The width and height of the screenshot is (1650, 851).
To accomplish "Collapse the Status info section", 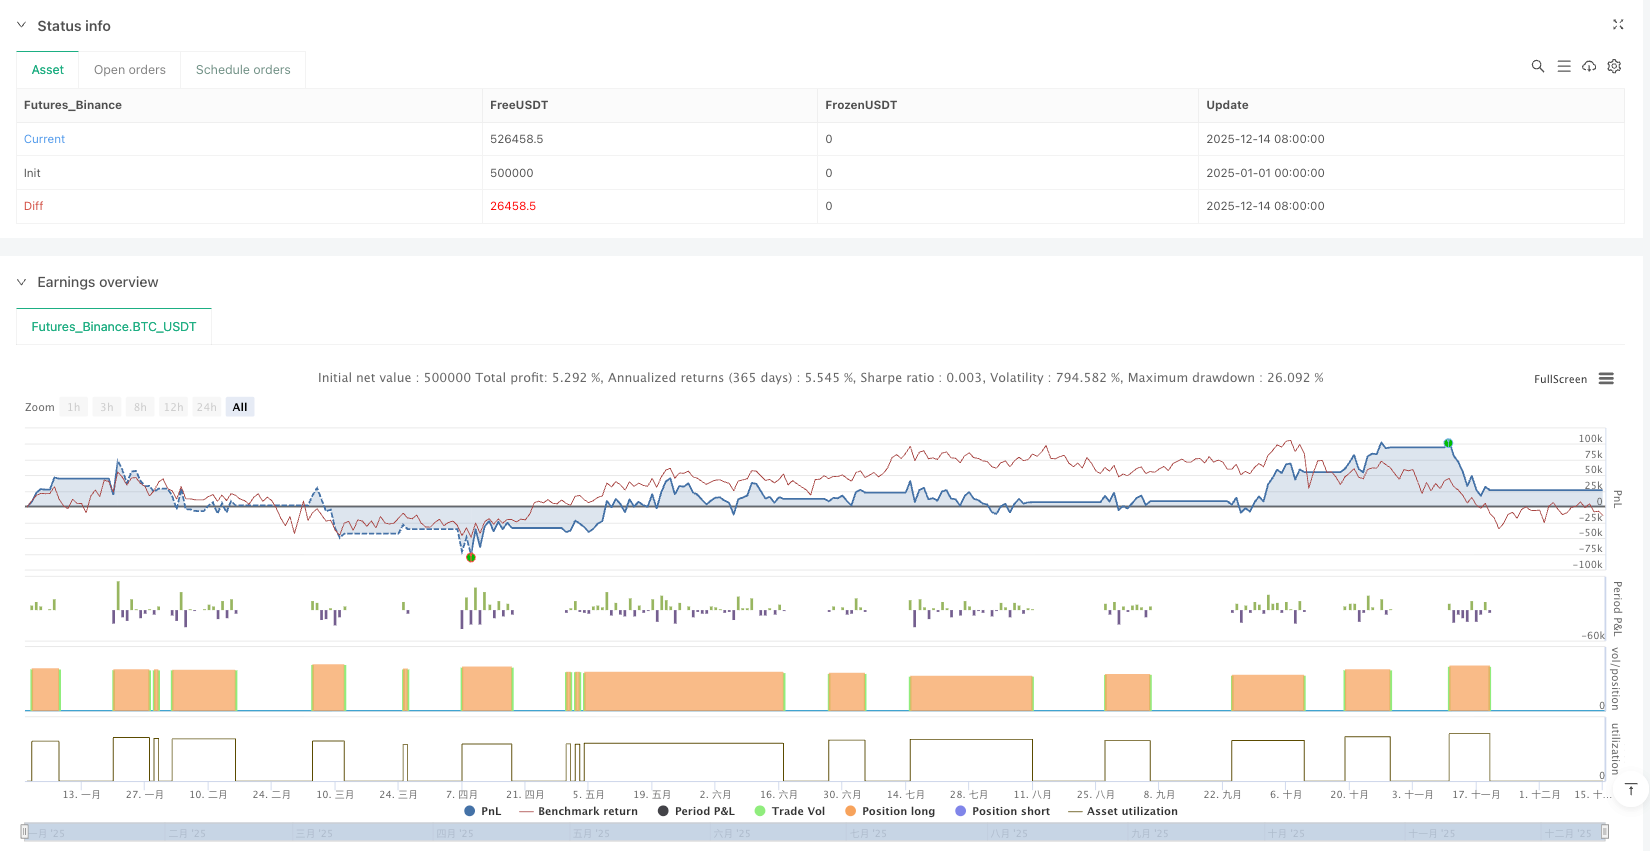I will [22, 26].
